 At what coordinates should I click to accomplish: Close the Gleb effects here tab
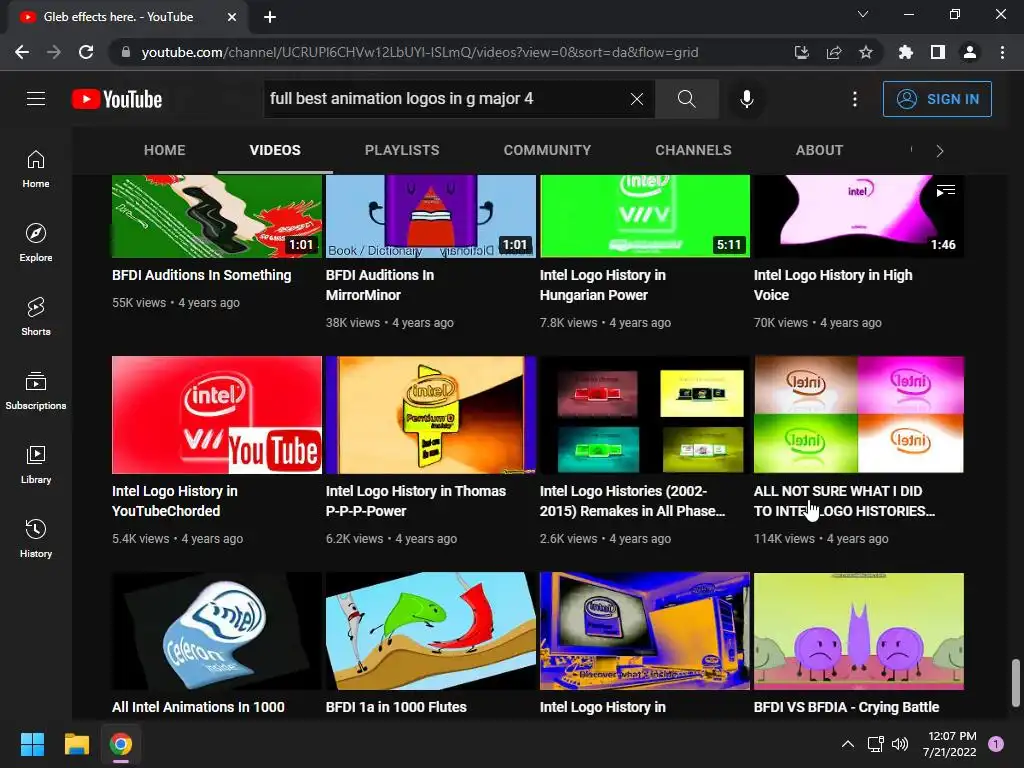pos(232,17)
